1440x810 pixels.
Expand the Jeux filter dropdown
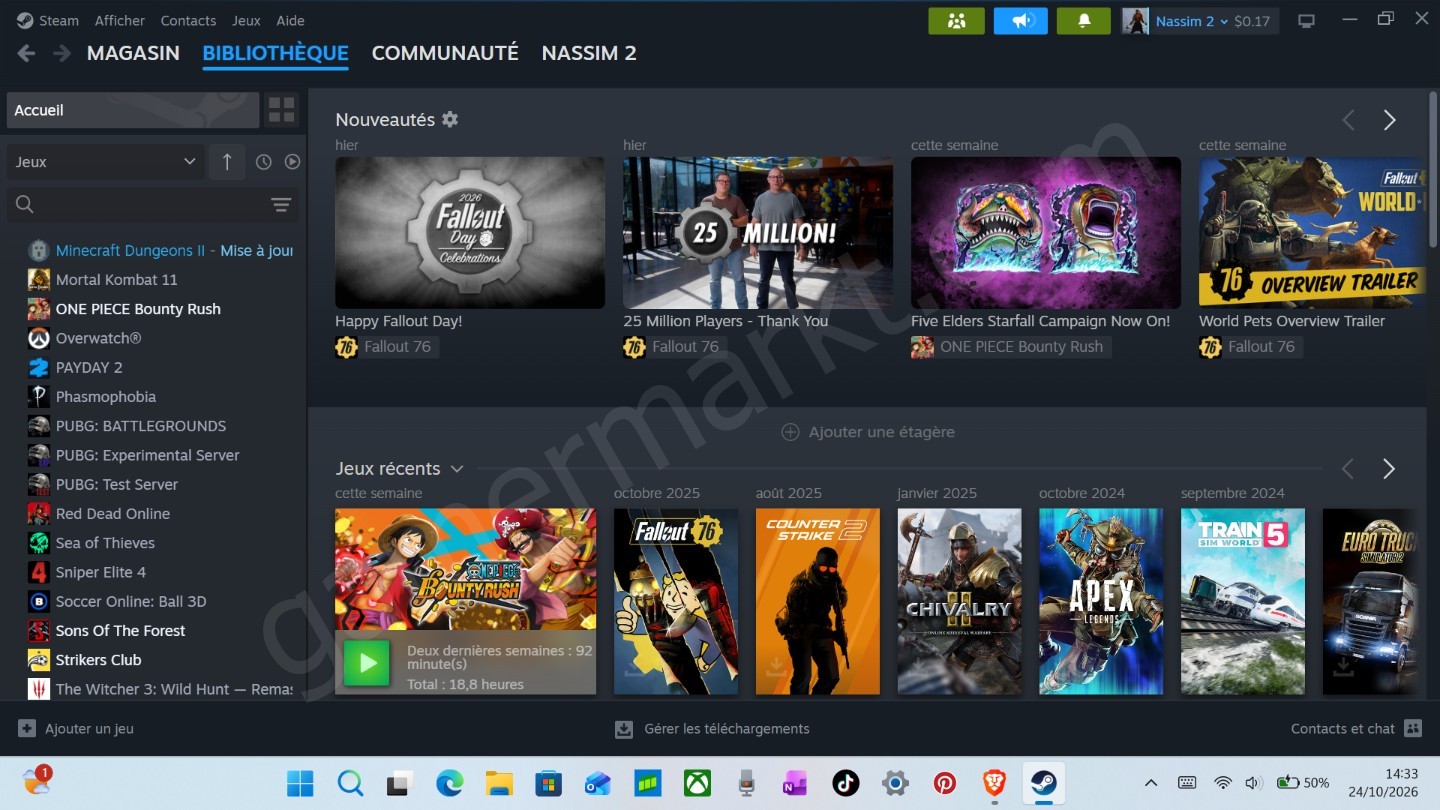[x=106, y=162]
